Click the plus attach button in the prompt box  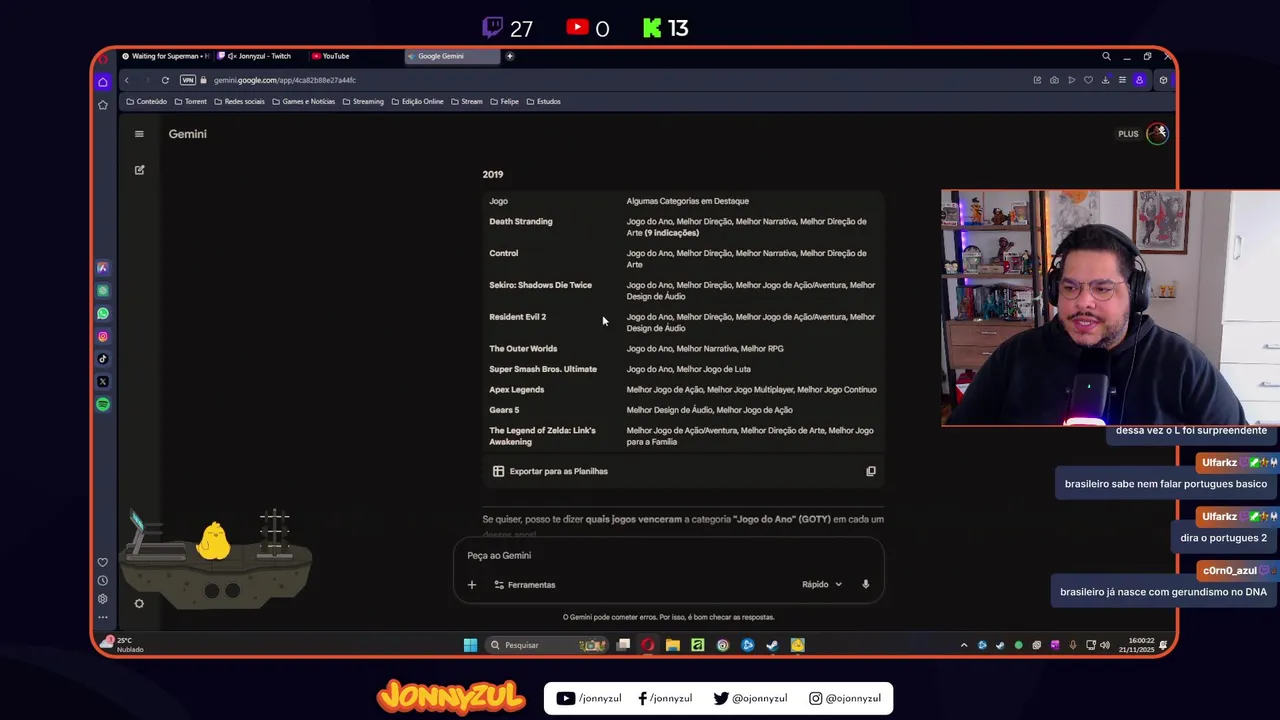coord(472,584)
